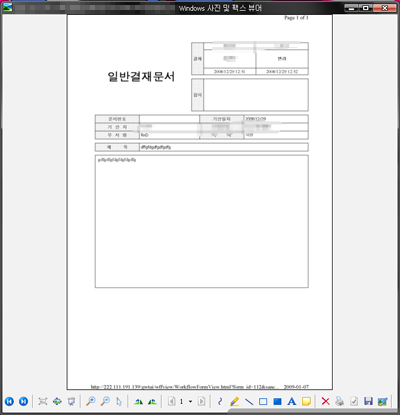Screen dimensions: 400x415
Task: Go to previous page of the fax
Action: (x=171, y=401)
